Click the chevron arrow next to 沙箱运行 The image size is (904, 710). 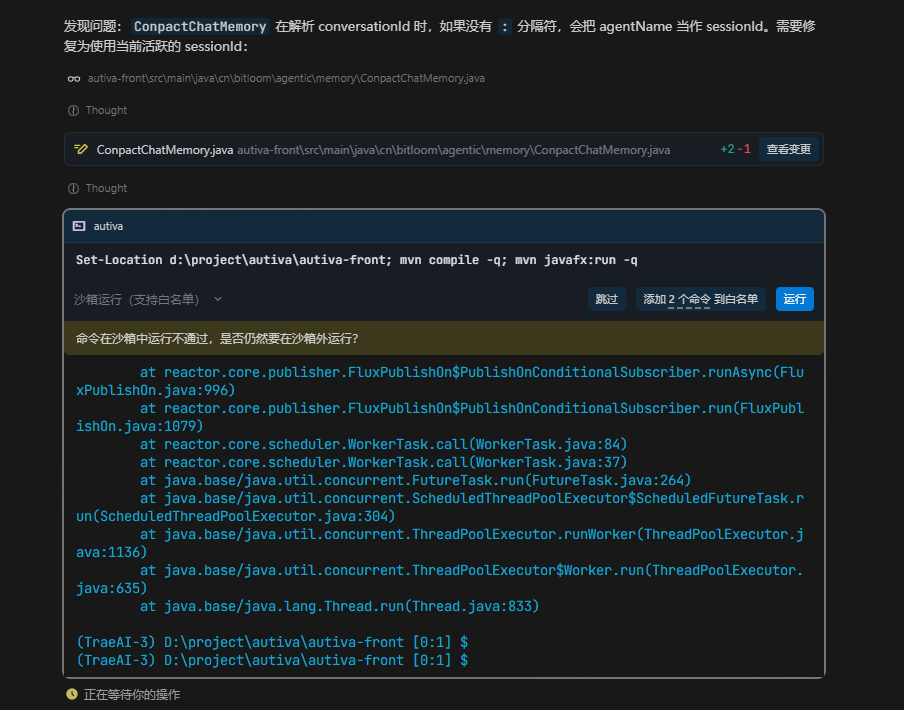218,299
